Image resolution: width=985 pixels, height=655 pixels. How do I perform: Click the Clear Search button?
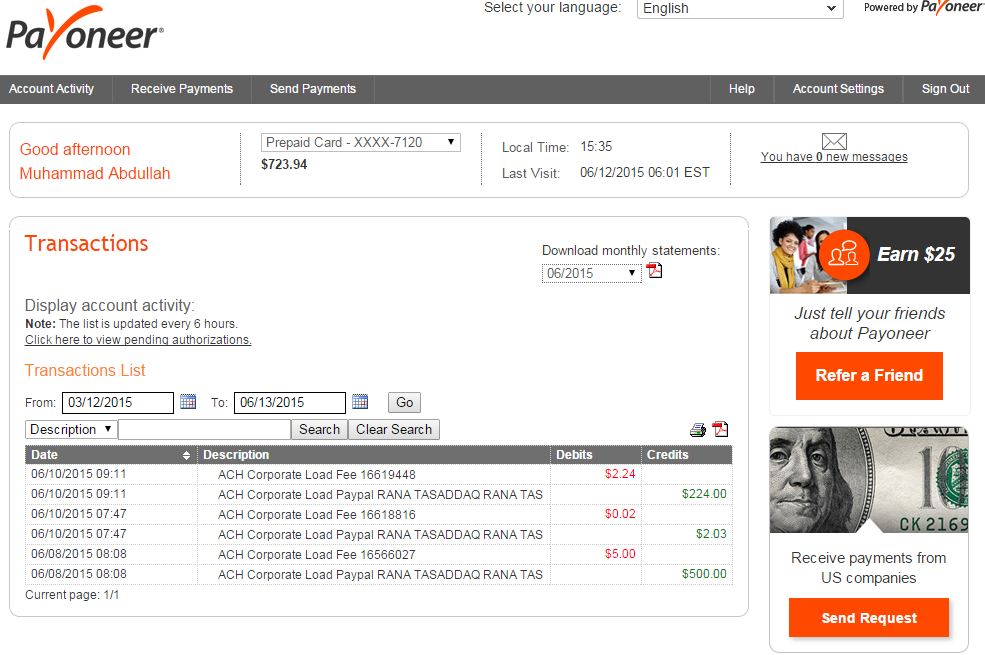click(x=394, y=430)
